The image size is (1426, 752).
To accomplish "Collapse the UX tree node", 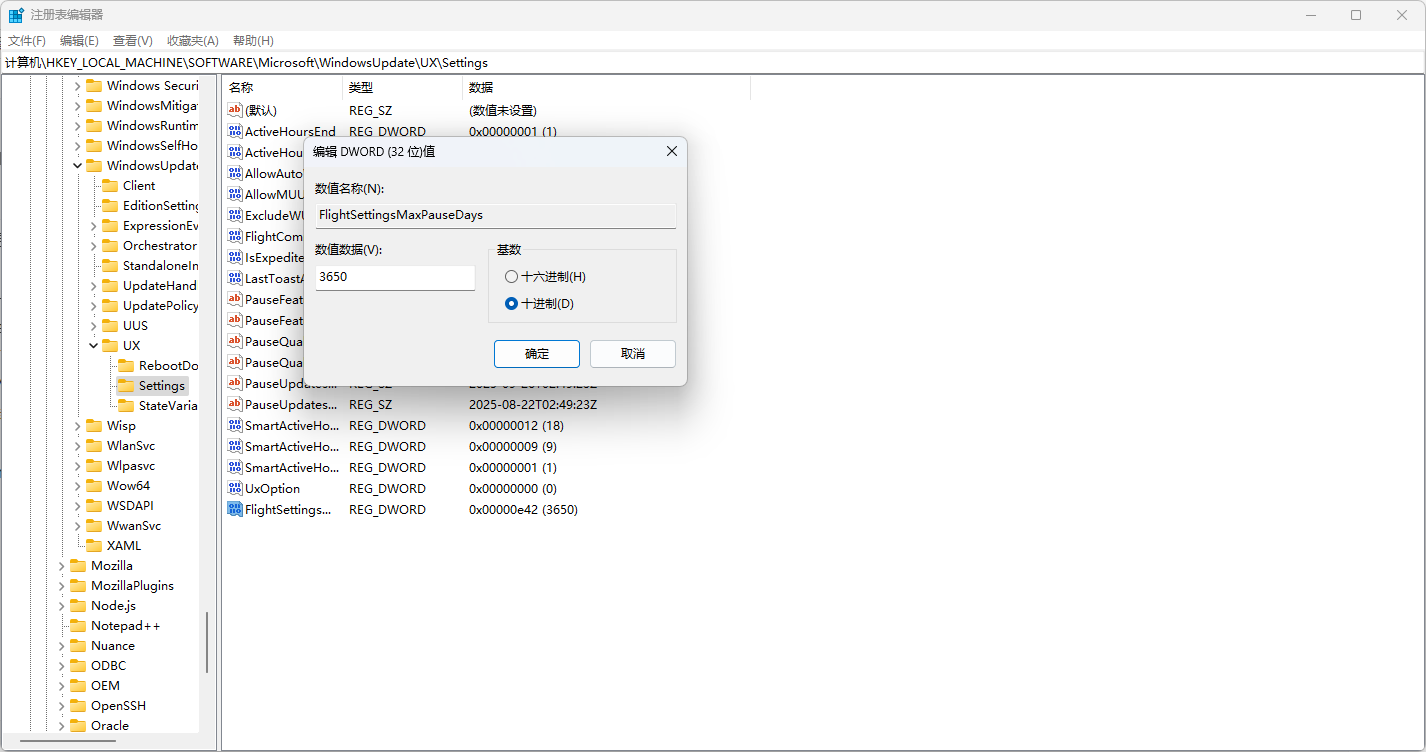I will [x=94, y=345].
